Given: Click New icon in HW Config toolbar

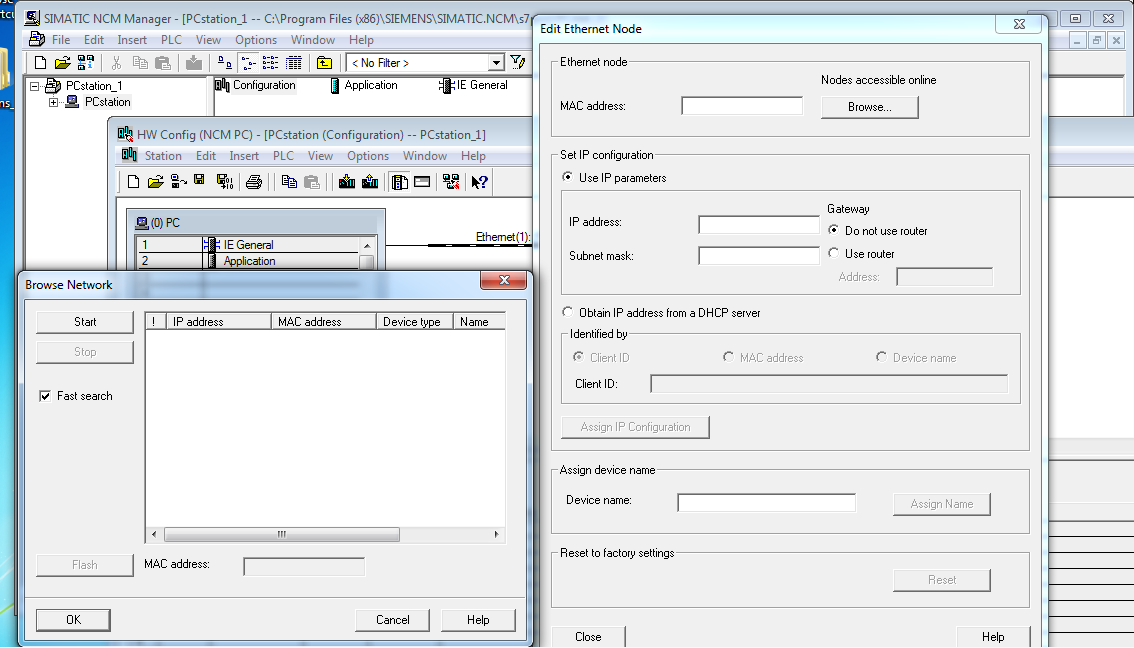Looking at the screenshot, I should click(x=133, y=182).
